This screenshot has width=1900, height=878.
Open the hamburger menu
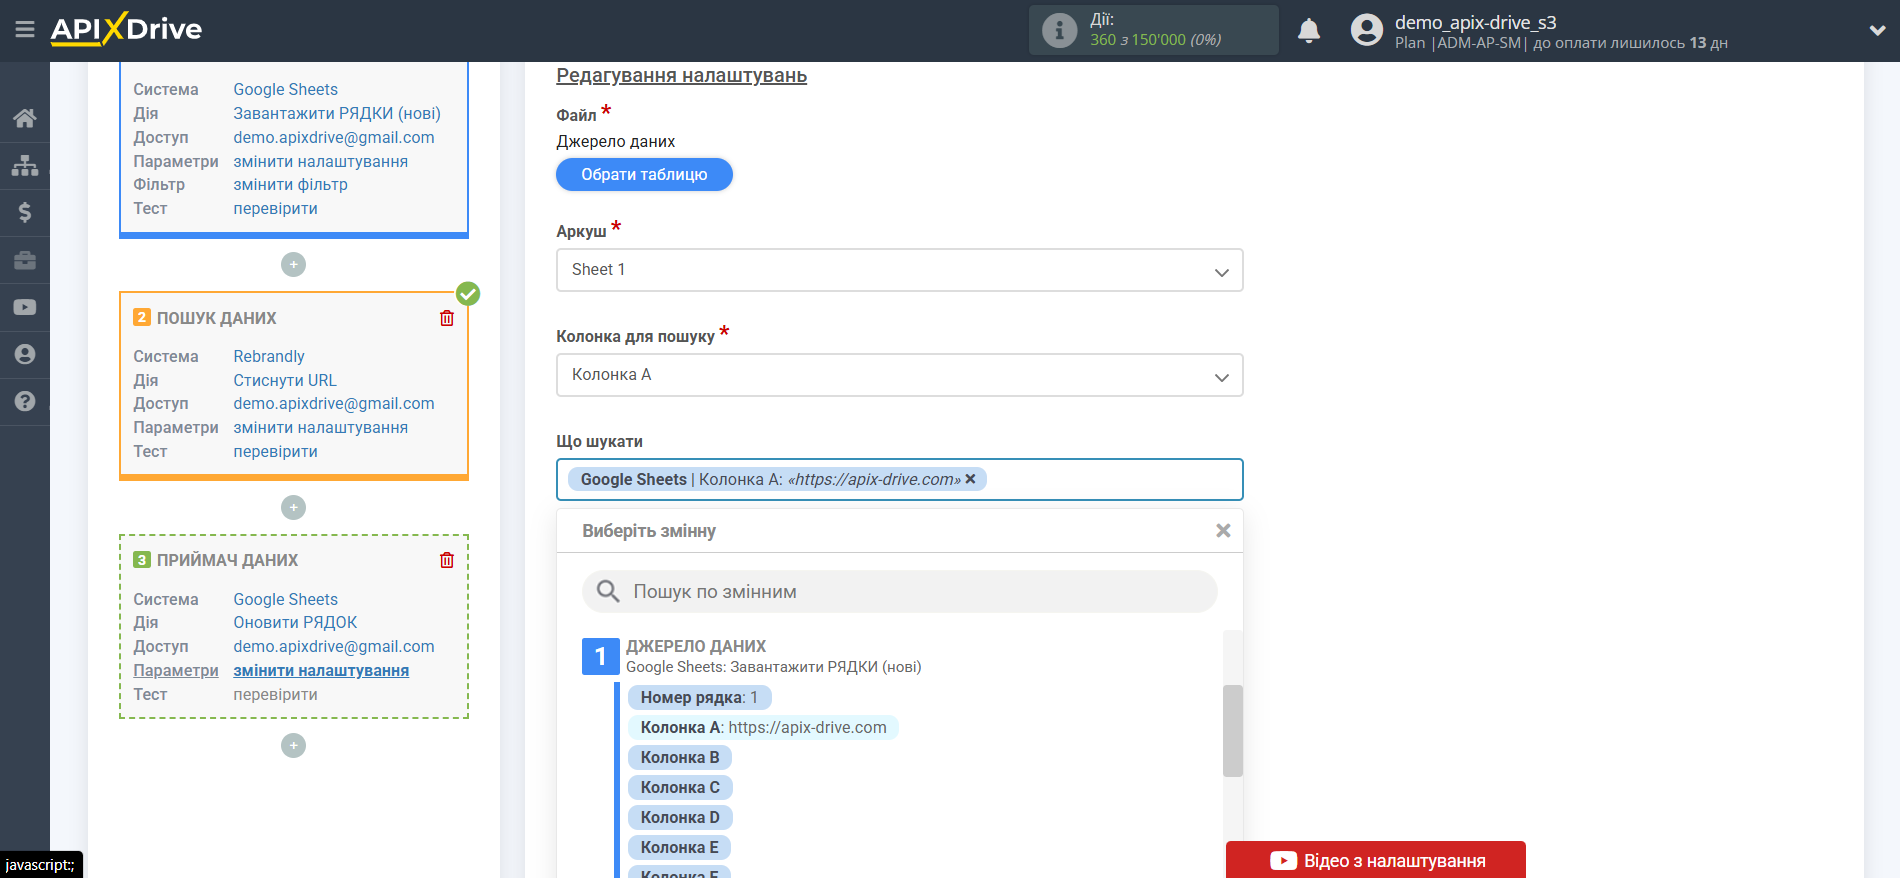click(25, 30)
